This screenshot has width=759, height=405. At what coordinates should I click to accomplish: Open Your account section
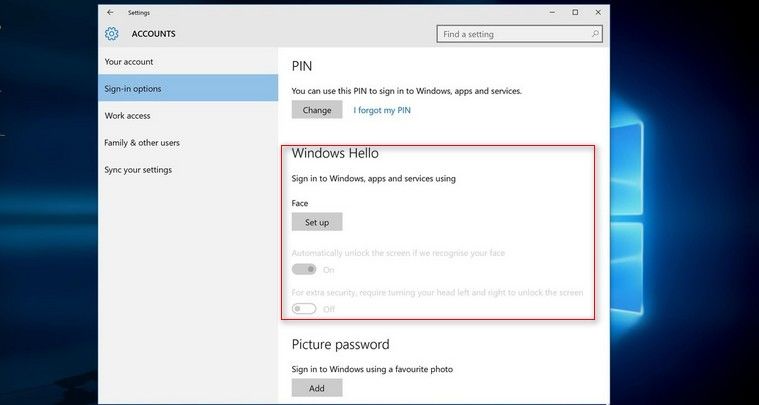pos(188,61)
